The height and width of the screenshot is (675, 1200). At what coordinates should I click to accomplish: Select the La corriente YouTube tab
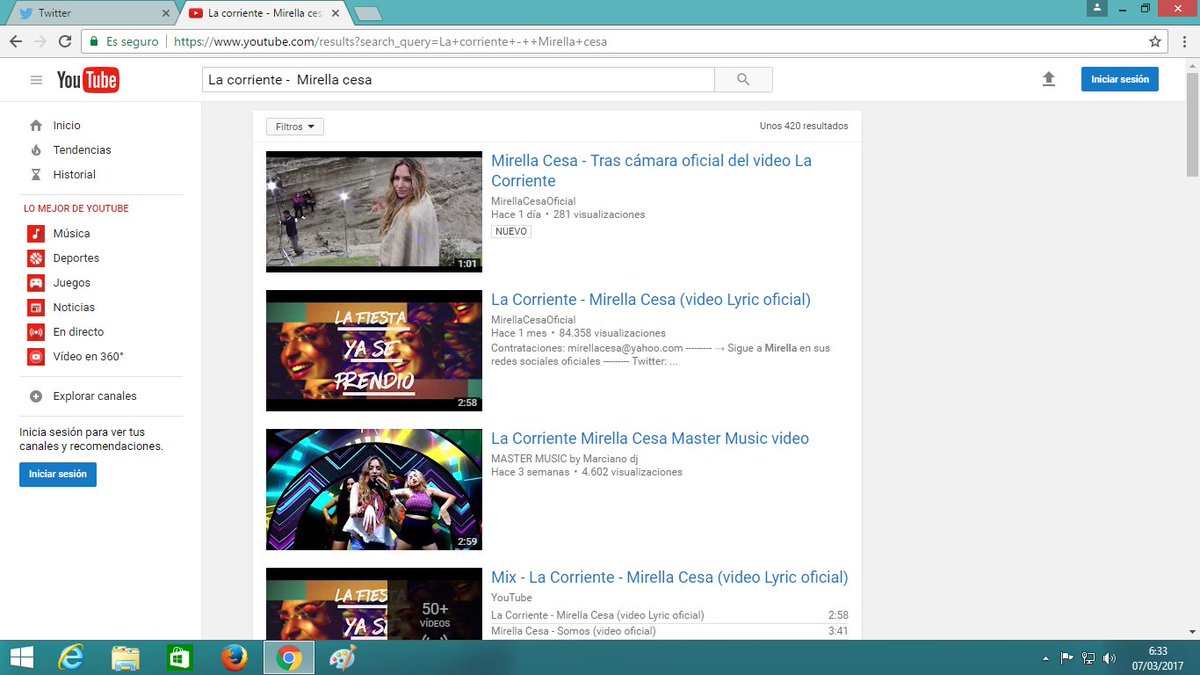[262, 13]
